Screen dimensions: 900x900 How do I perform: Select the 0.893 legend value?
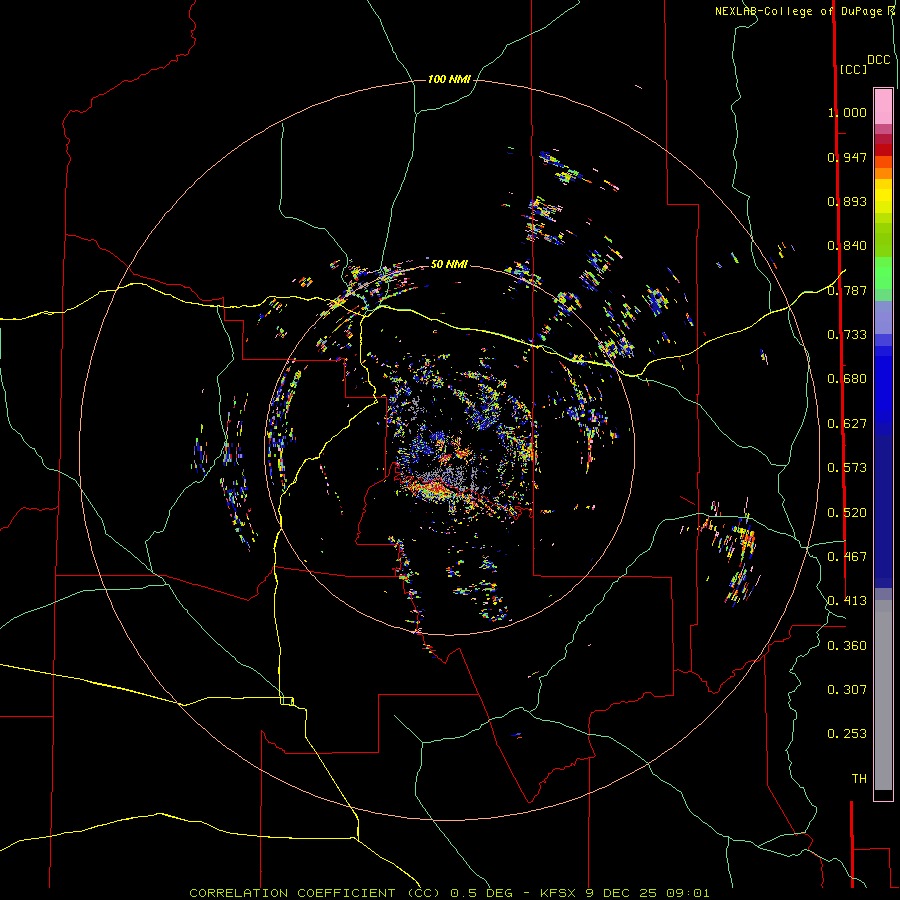point(847,201)
